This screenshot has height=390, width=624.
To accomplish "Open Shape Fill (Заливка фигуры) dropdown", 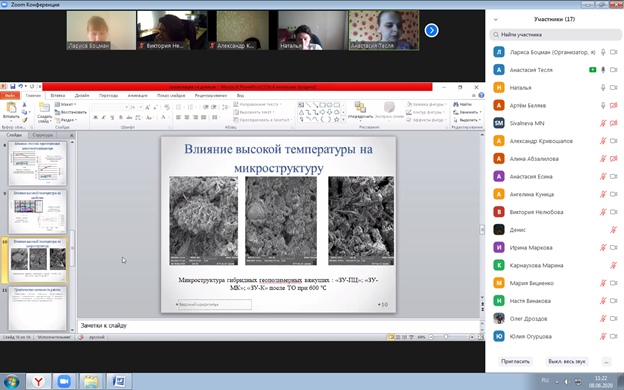I will tap(427, 104).
